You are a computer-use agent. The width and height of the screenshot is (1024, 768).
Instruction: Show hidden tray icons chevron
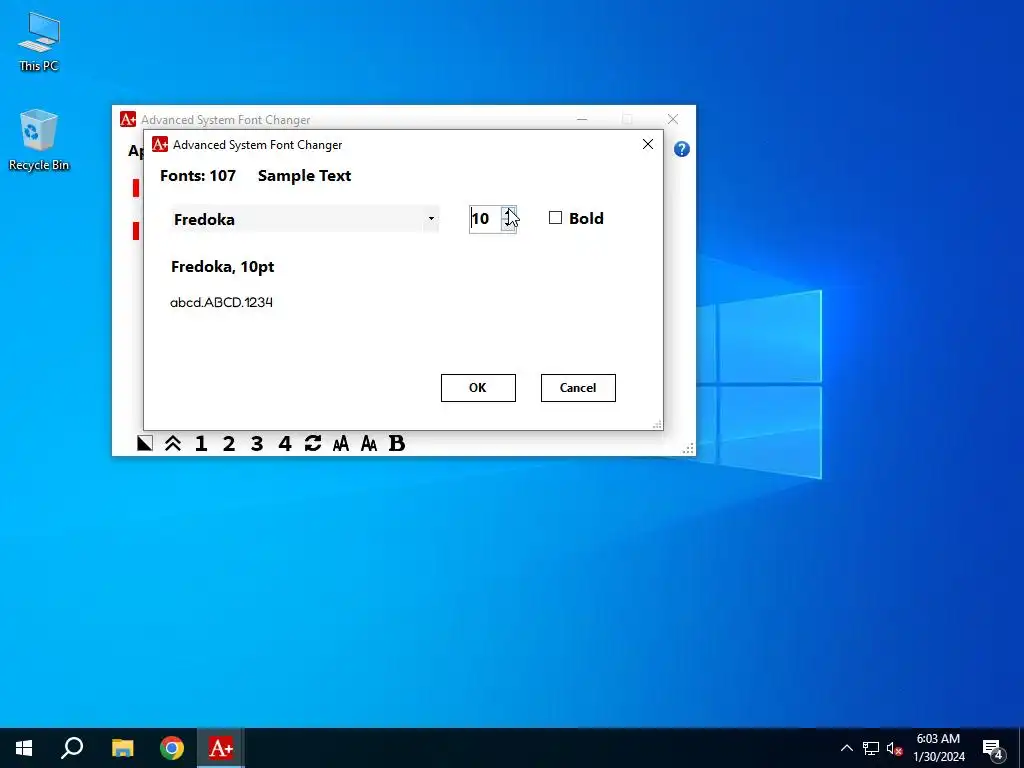click(846, 748)
